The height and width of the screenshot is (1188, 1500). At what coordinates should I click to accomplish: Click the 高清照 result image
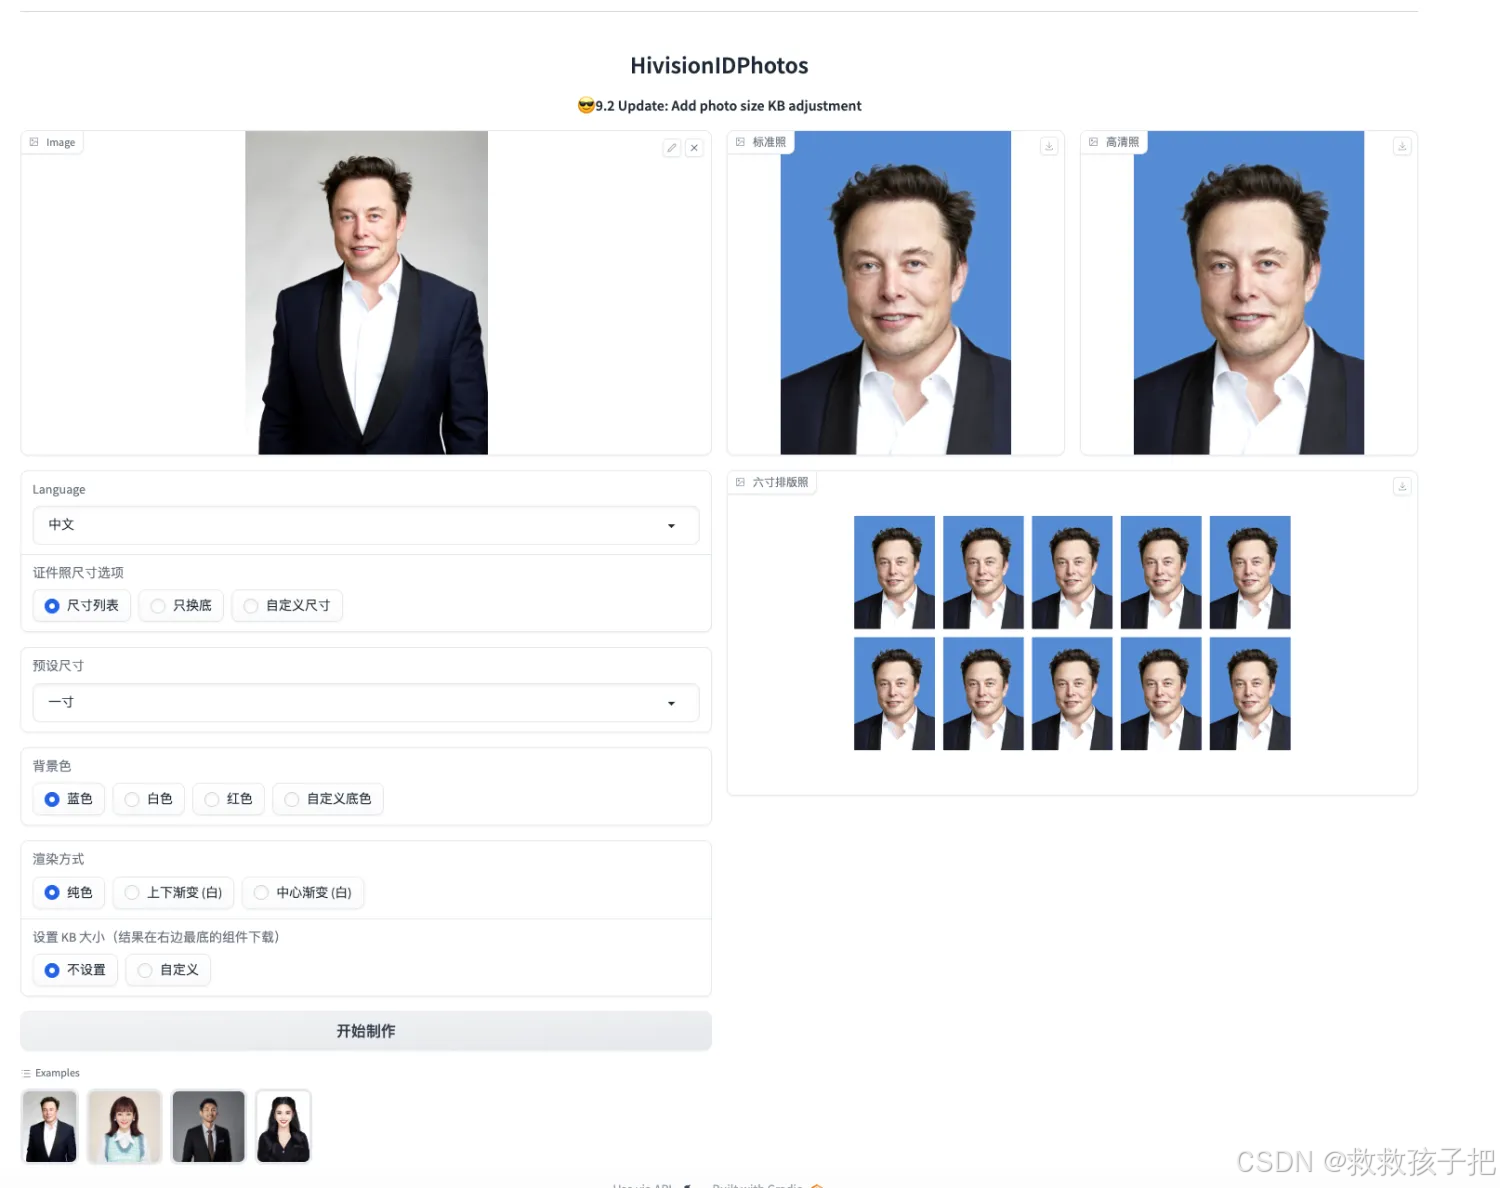pyautogui.click(x=1248, y=293)
